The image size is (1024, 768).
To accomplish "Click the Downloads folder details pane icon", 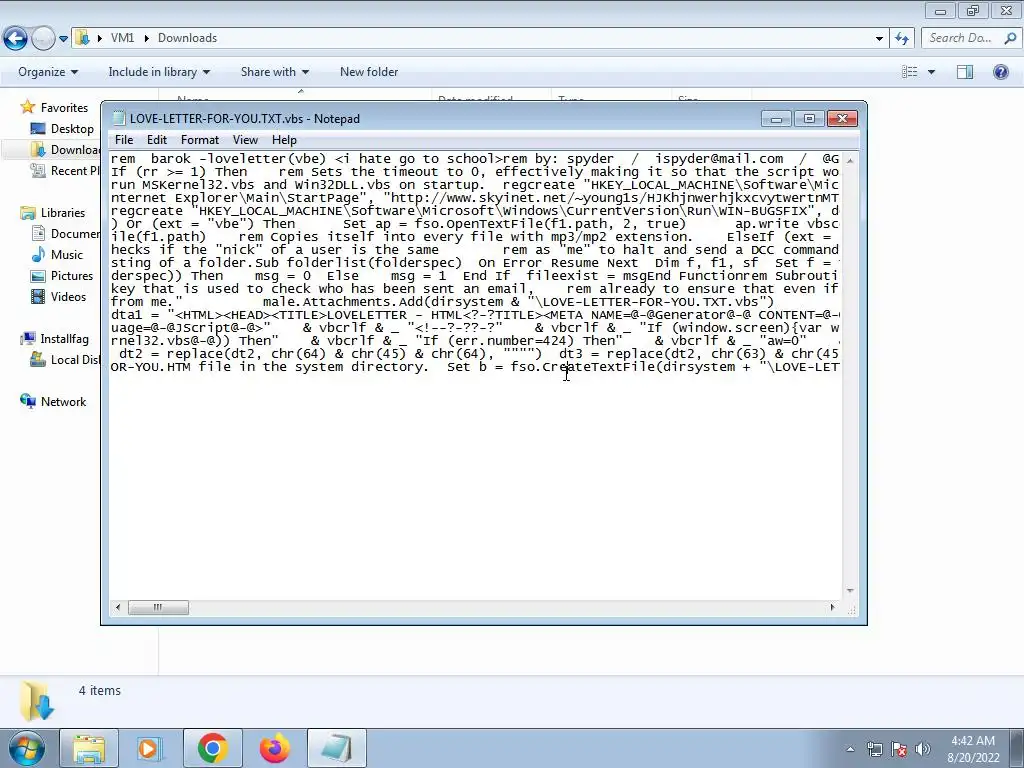I will [36, 701].
